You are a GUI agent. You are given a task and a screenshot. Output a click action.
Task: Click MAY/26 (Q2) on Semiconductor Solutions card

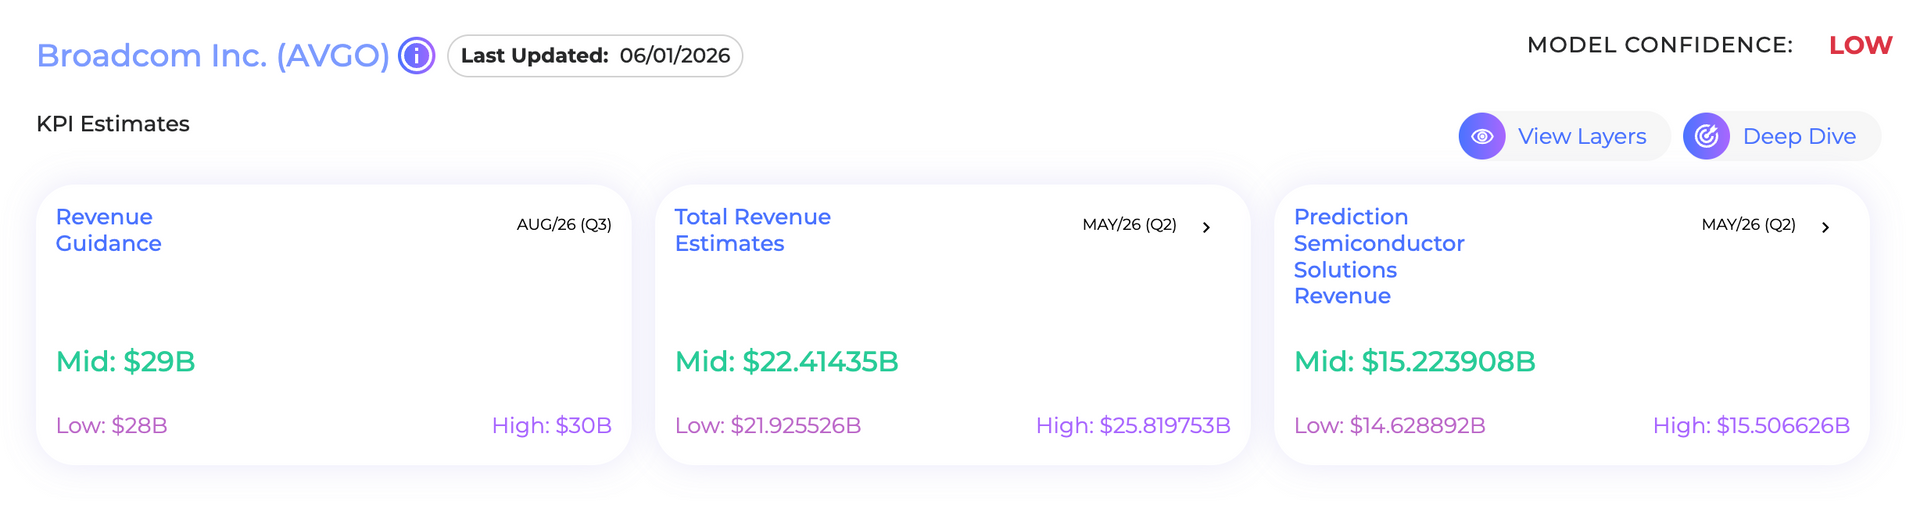coord(1748,225)
